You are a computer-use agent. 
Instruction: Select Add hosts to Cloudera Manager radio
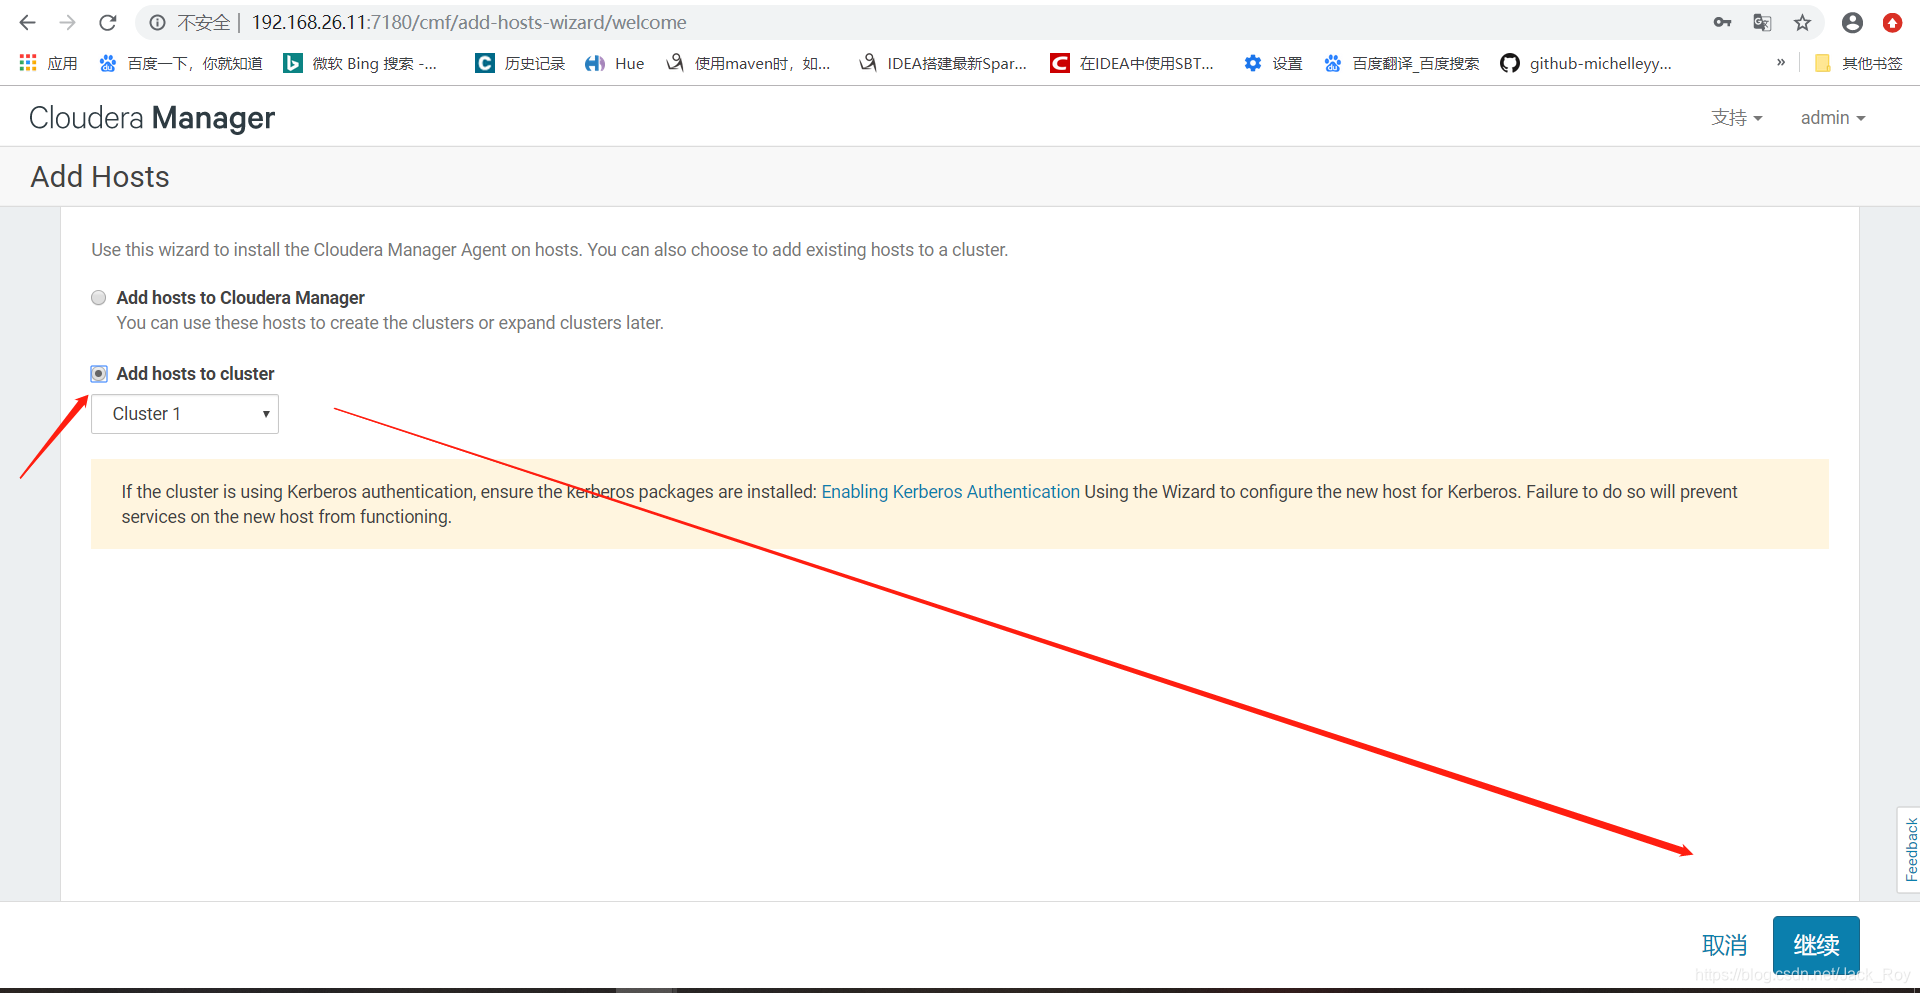98,297
